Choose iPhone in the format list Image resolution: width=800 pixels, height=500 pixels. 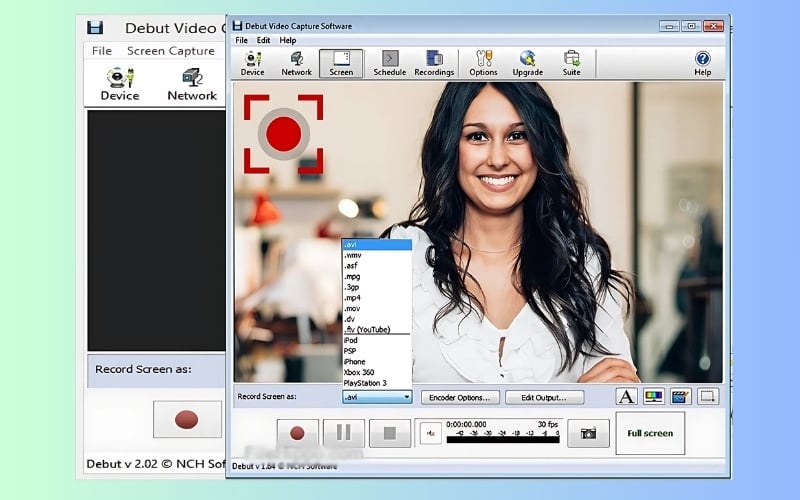coord(377,362)
